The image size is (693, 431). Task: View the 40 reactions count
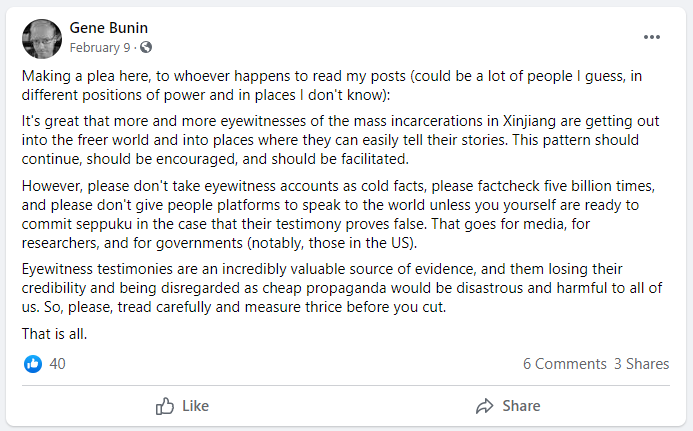coord(57,364)
